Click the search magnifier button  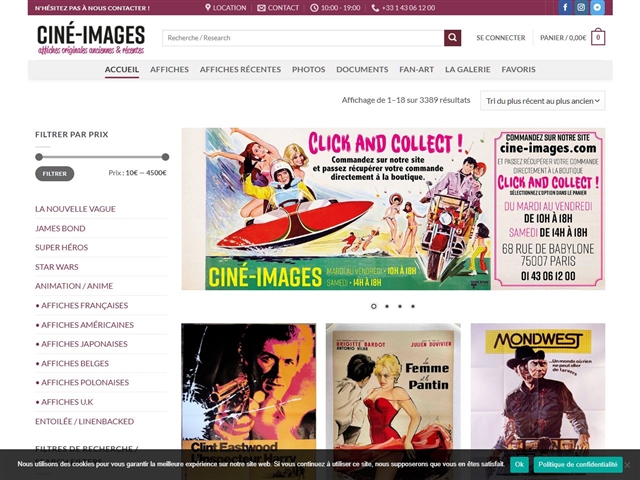pos(452,38)
